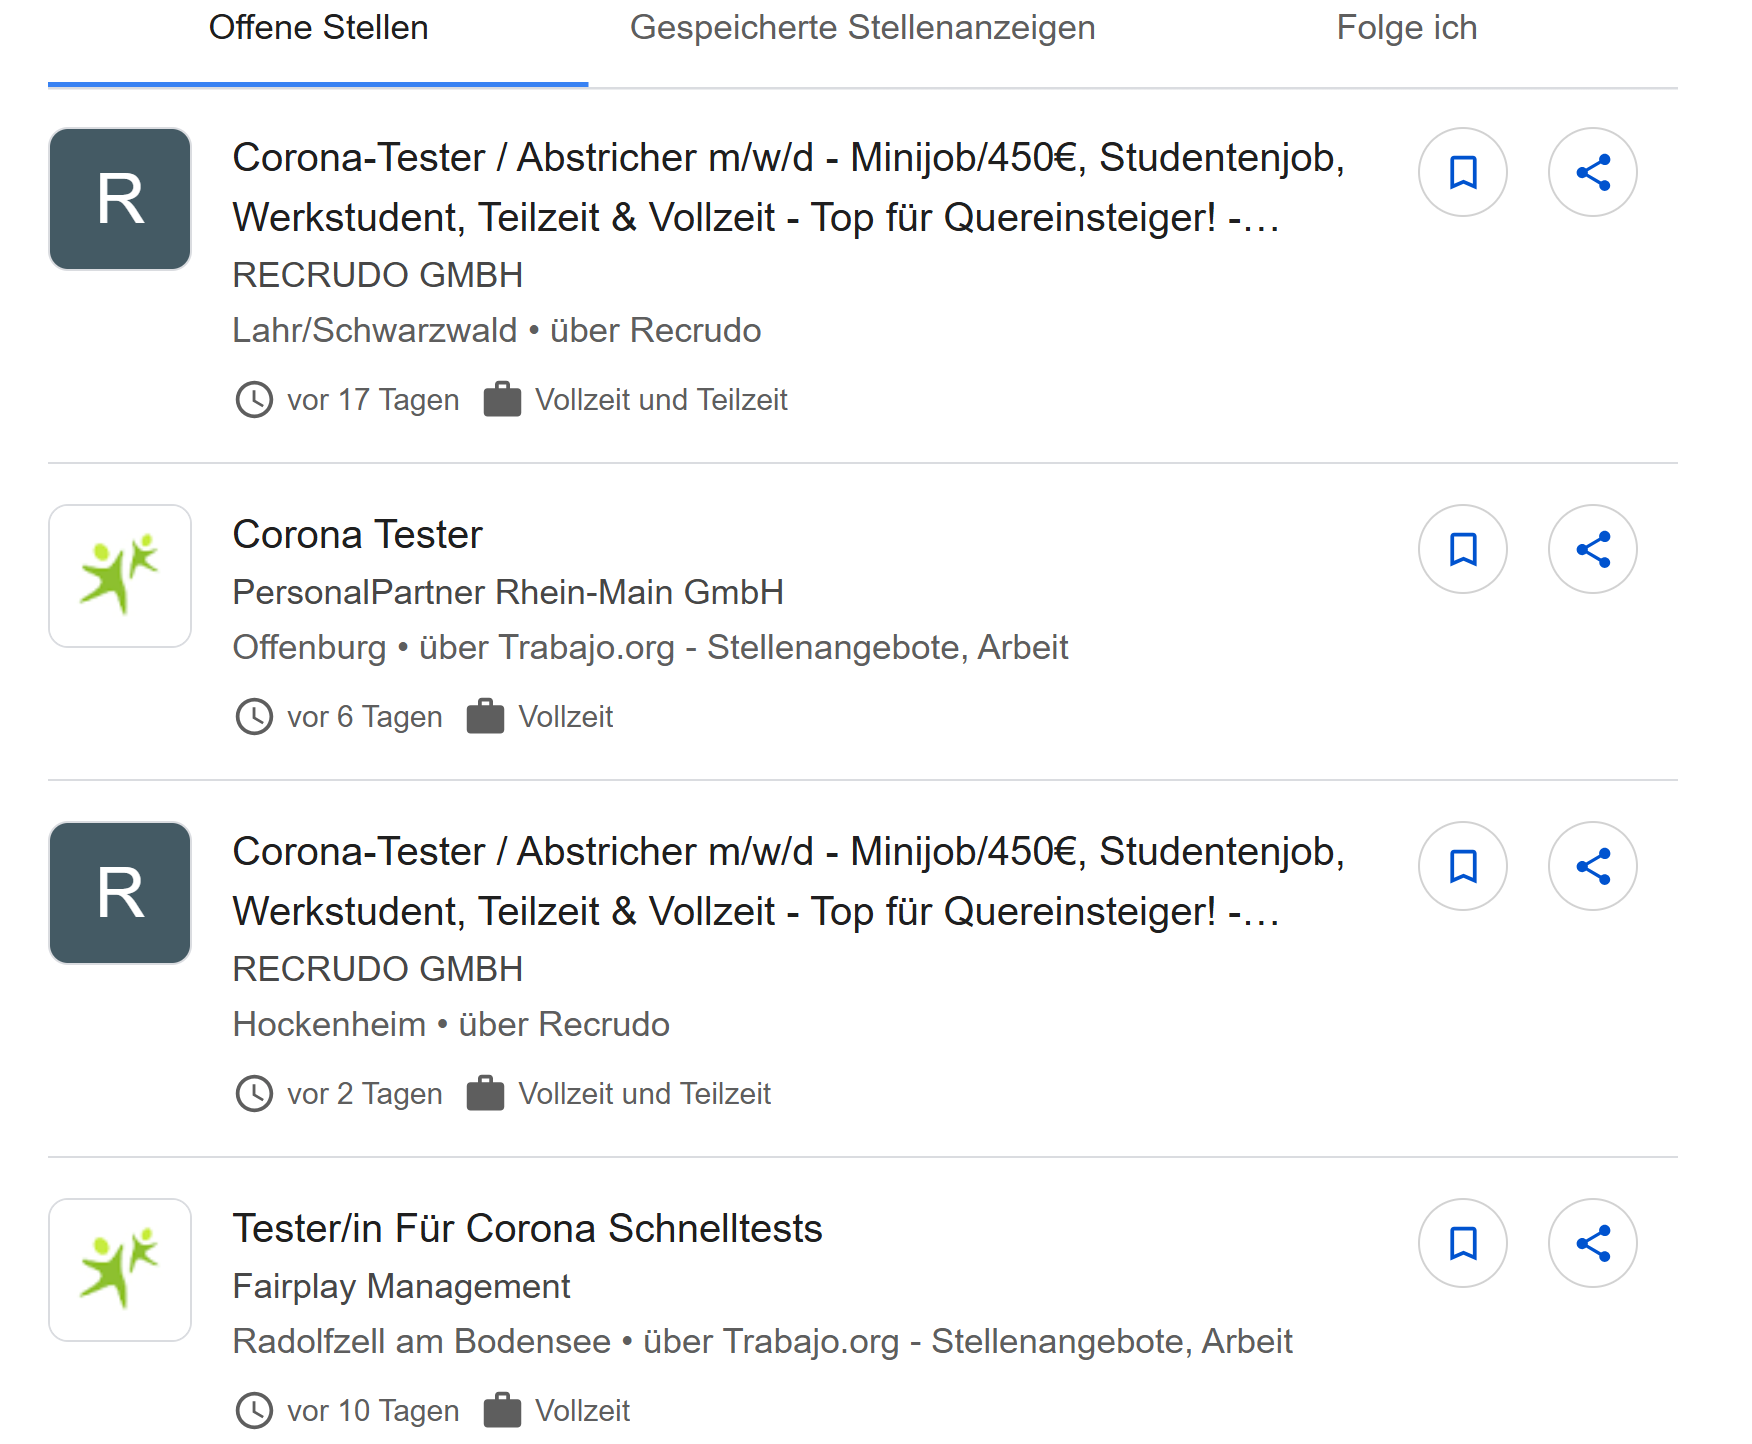The image size is (1752, 1444).
Task: Click the RECRUDO GMBH logo icon
Action: click(119, 199)
